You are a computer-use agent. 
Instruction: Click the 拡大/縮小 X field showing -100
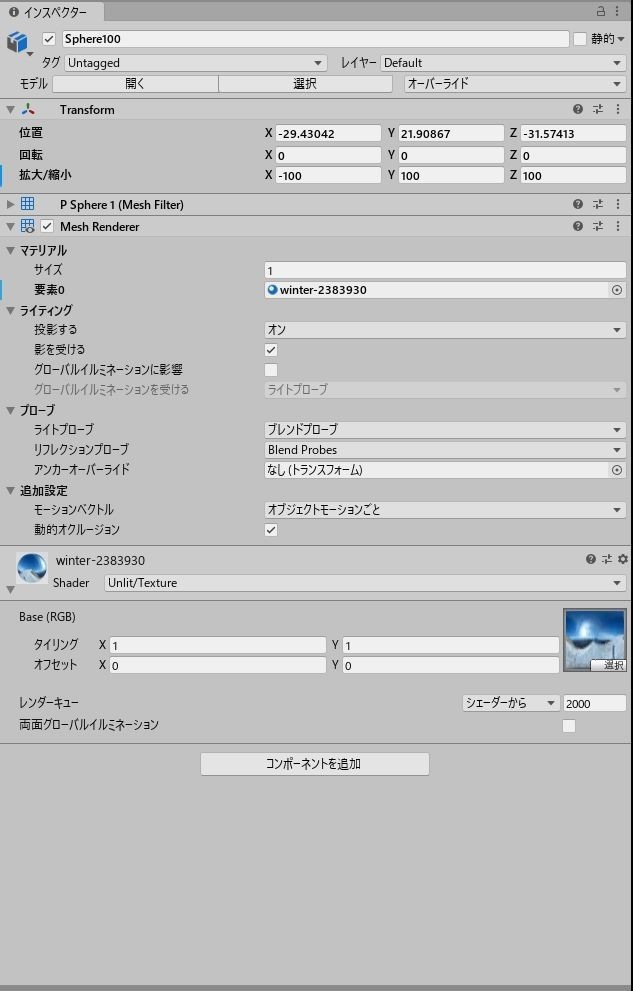click(328, 176)
